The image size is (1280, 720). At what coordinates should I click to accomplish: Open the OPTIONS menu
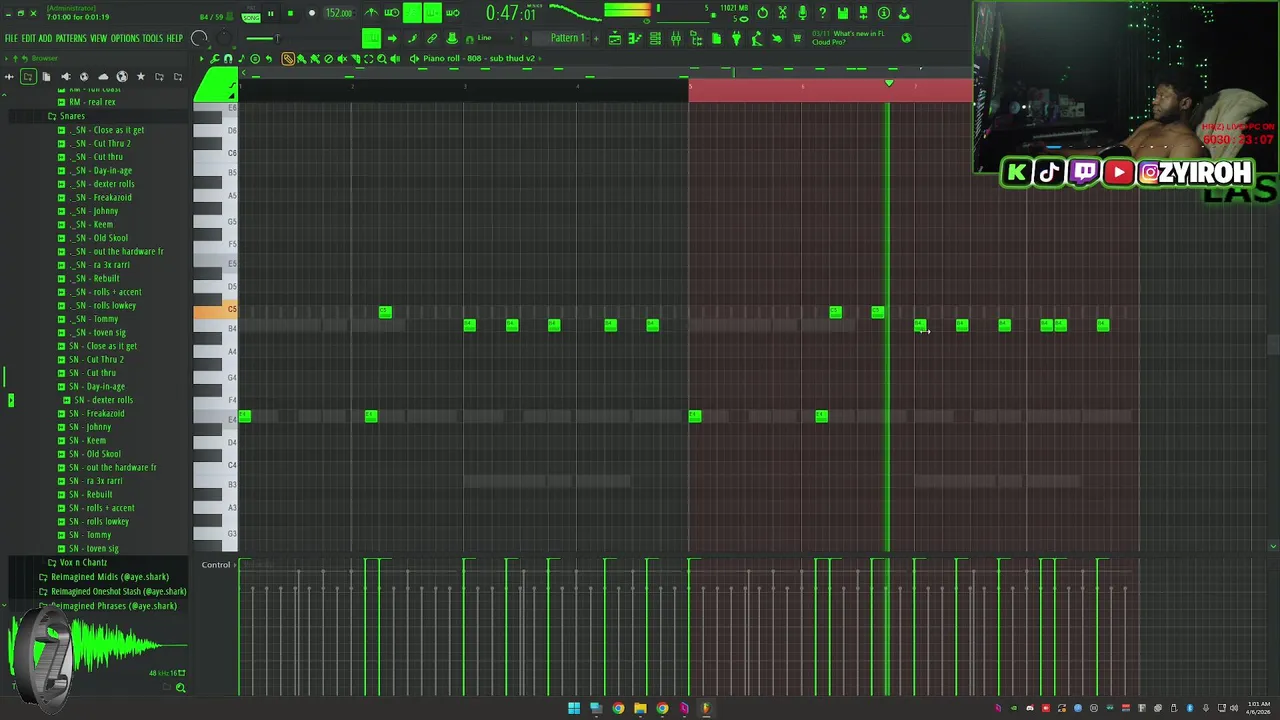click(125, 38)
